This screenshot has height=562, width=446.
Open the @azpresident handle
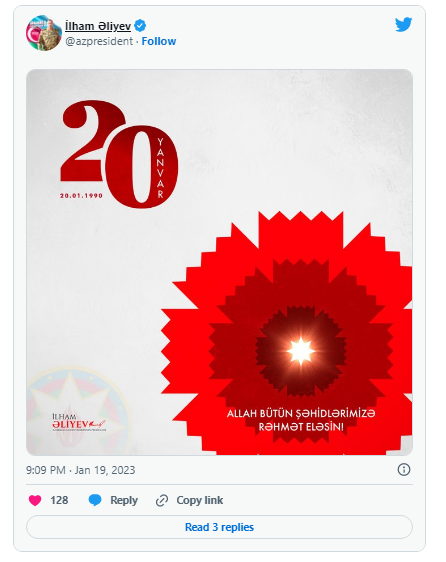coord(99,41)
